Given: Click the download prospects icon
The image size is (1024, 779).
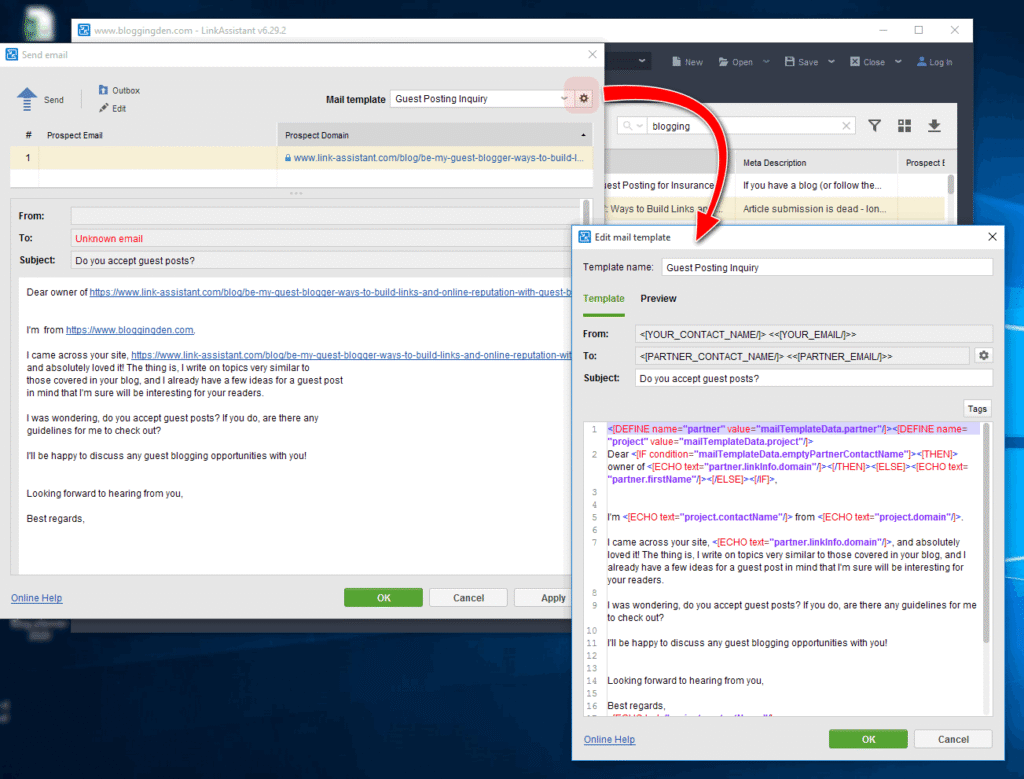Looking at the screenshot, I should tap(933, 126).
